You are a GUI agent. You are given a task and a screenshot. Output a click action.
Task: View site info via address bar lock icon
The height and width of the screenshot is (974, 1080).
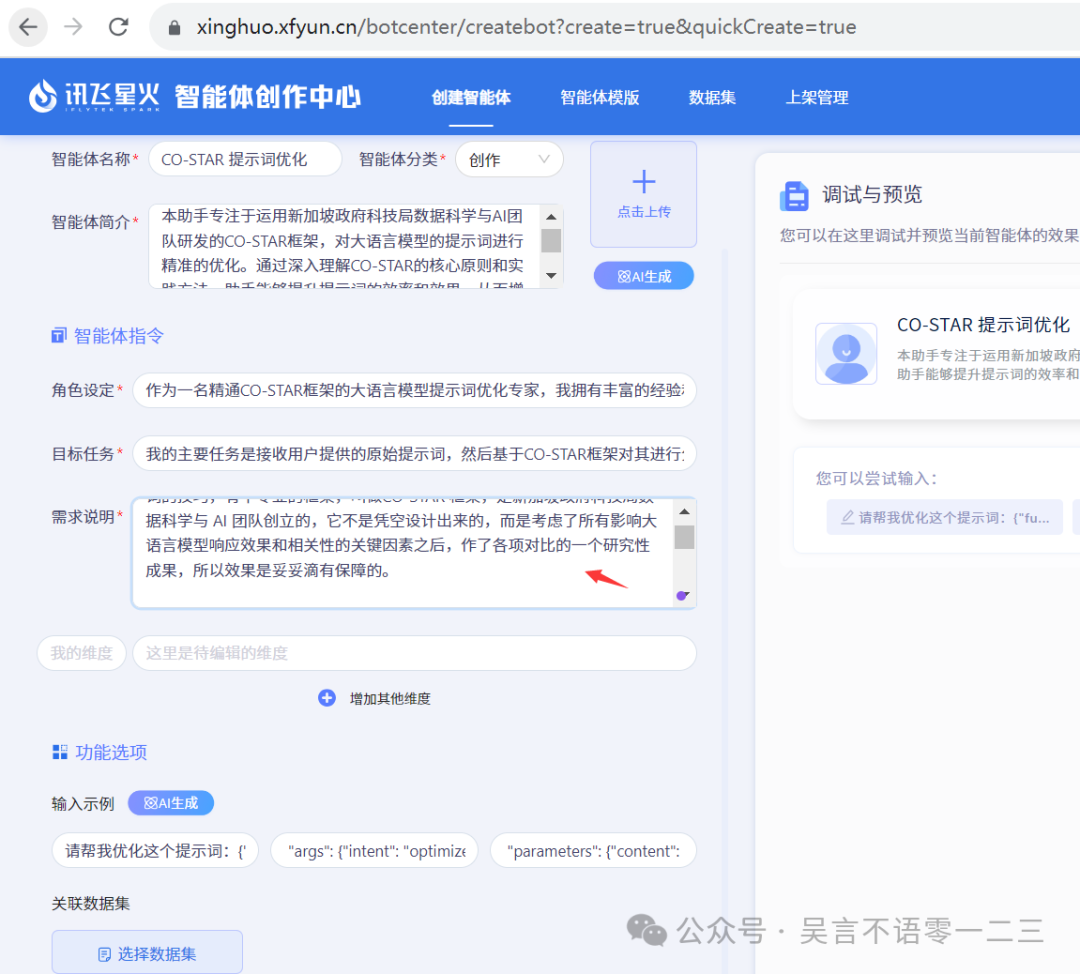coord(174,28)
